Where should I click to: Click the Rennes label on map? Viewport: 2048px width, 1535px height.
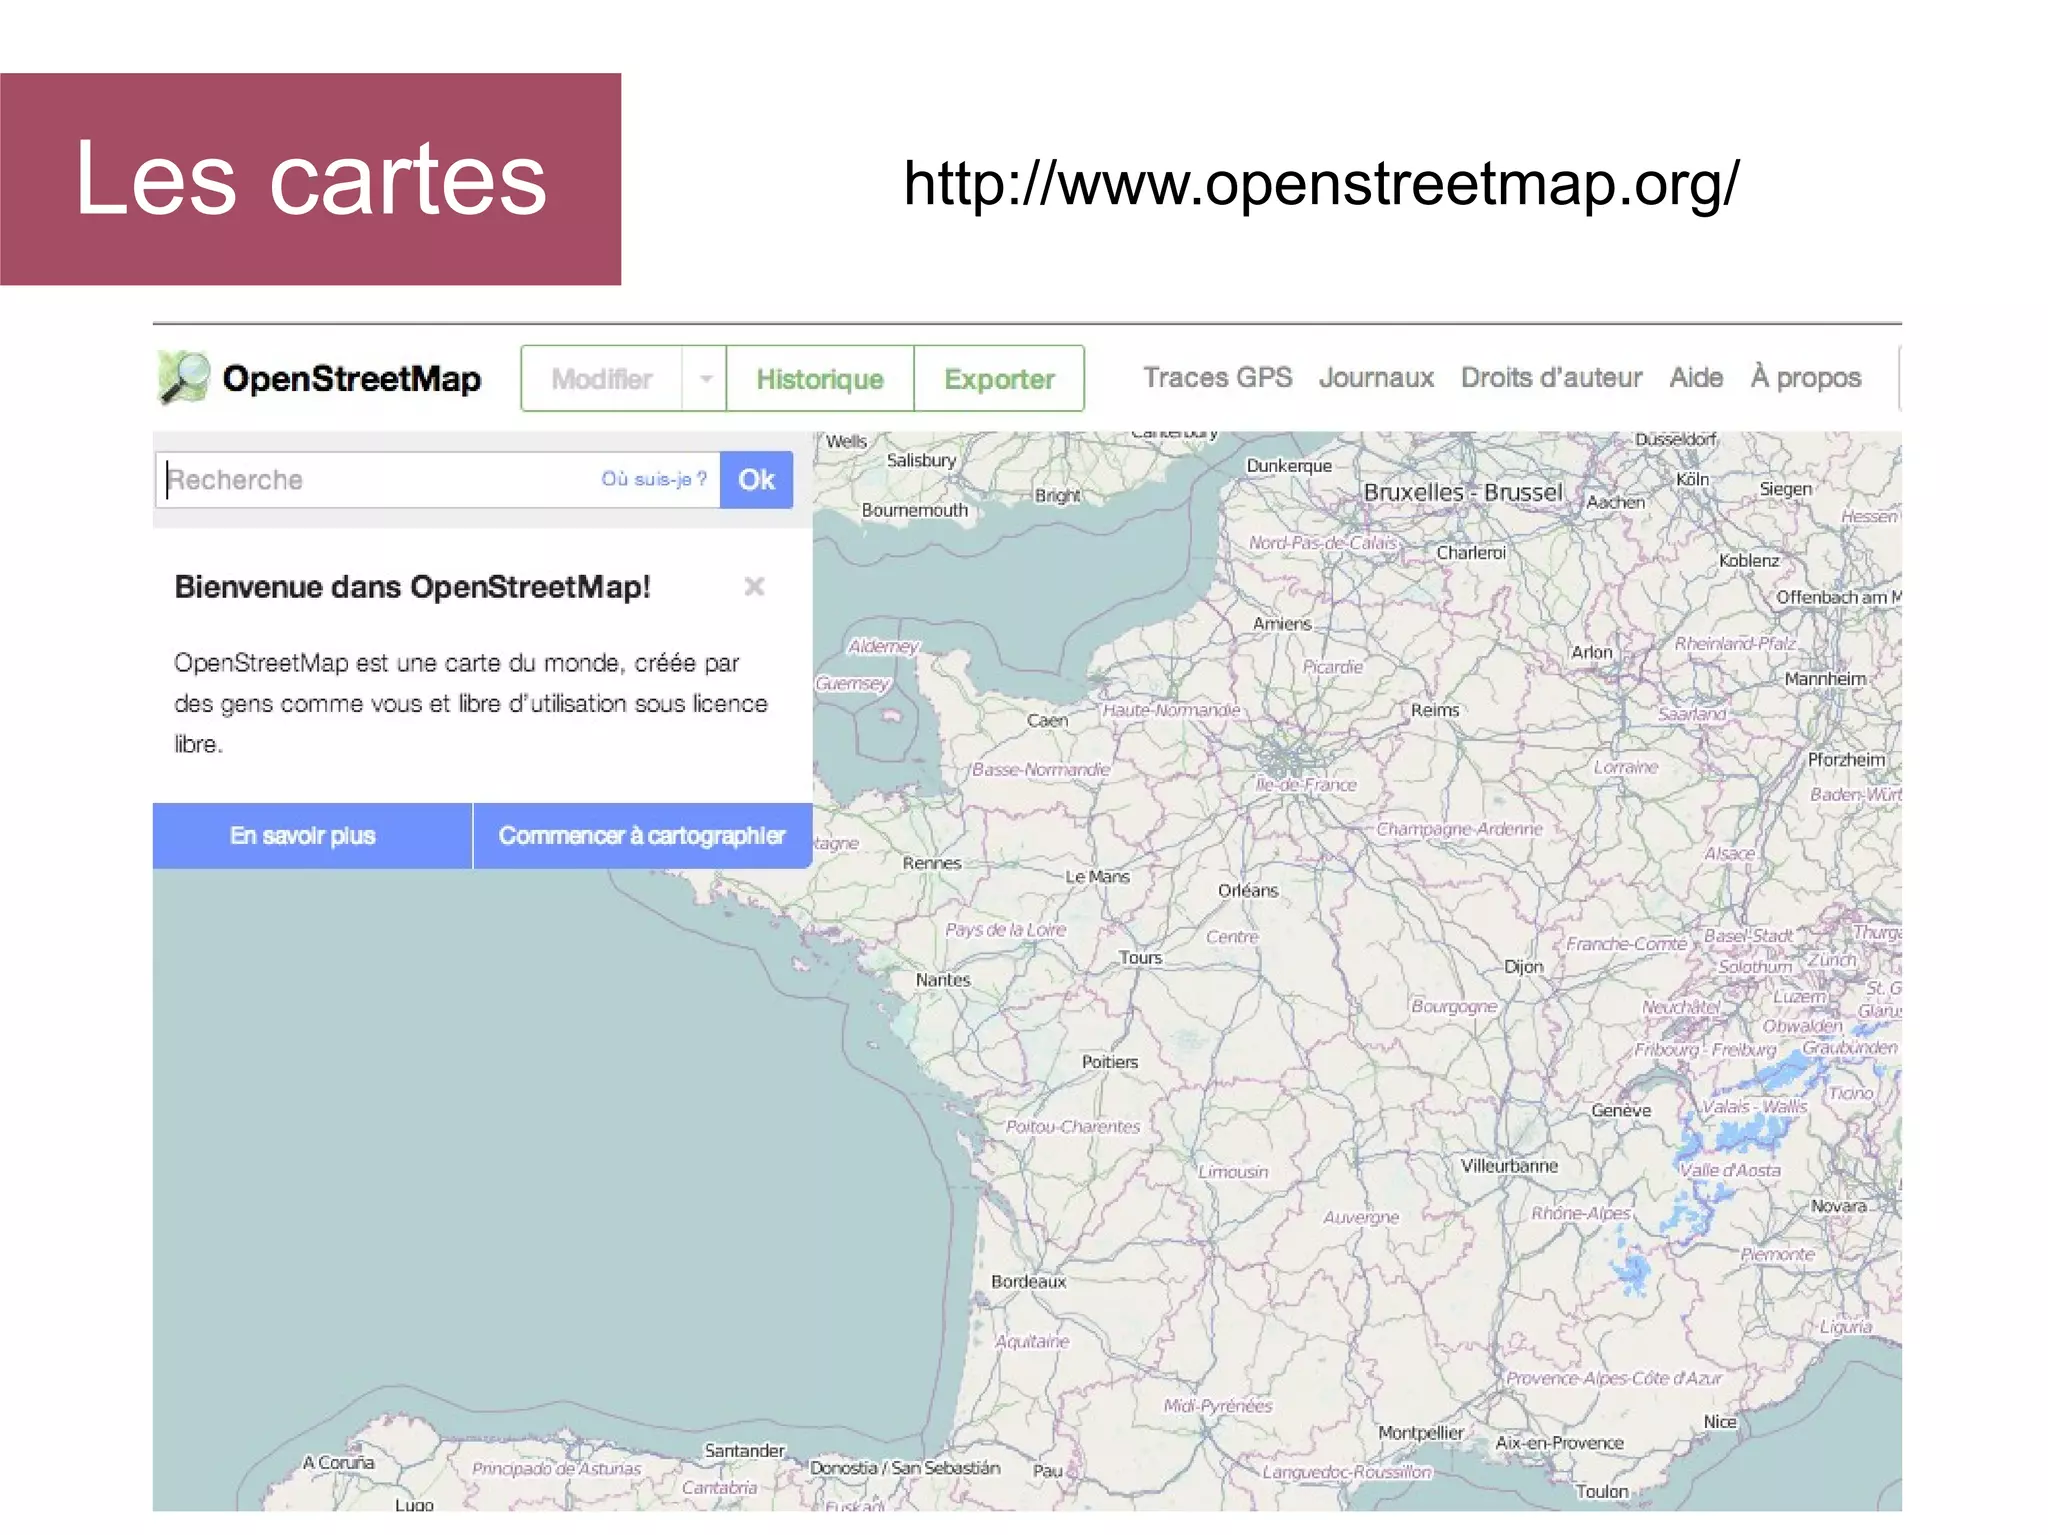coord(931,863)
